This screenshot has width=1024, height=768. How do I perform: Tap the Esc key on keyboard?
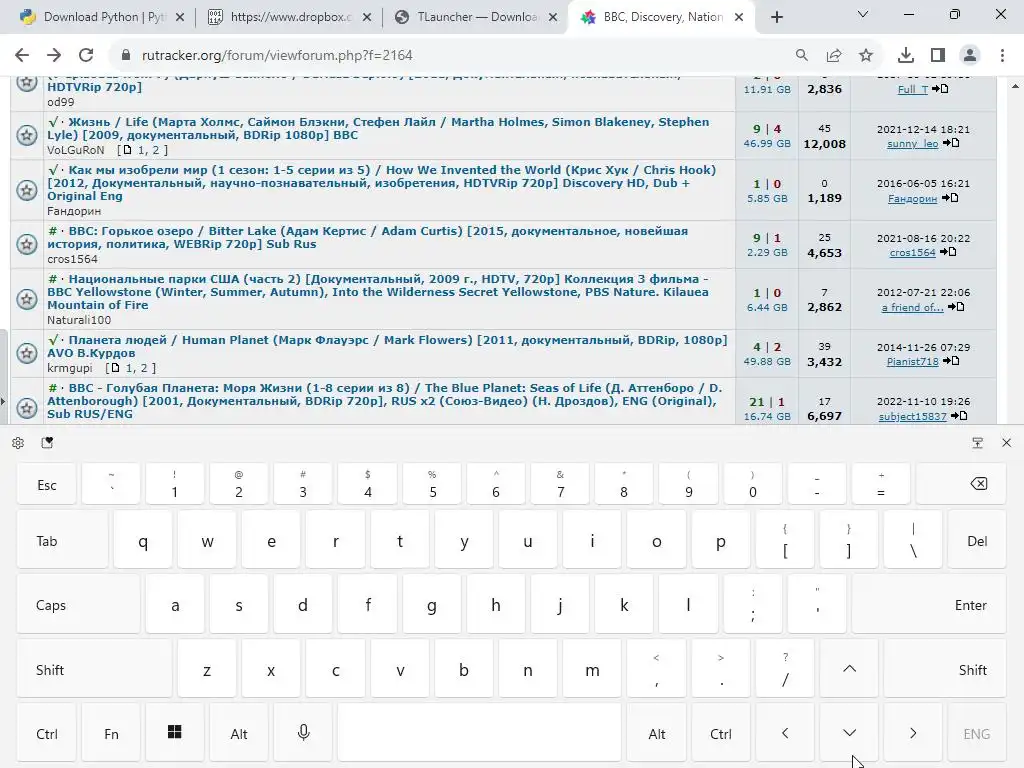[46, 484]
